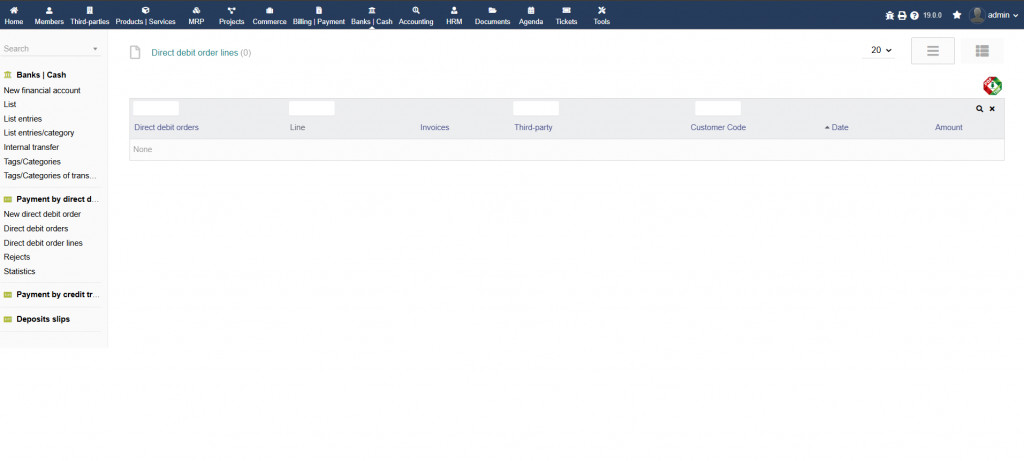Click the Line filter field
Viewport: 1024px width, 461px height.
(312, 108)
